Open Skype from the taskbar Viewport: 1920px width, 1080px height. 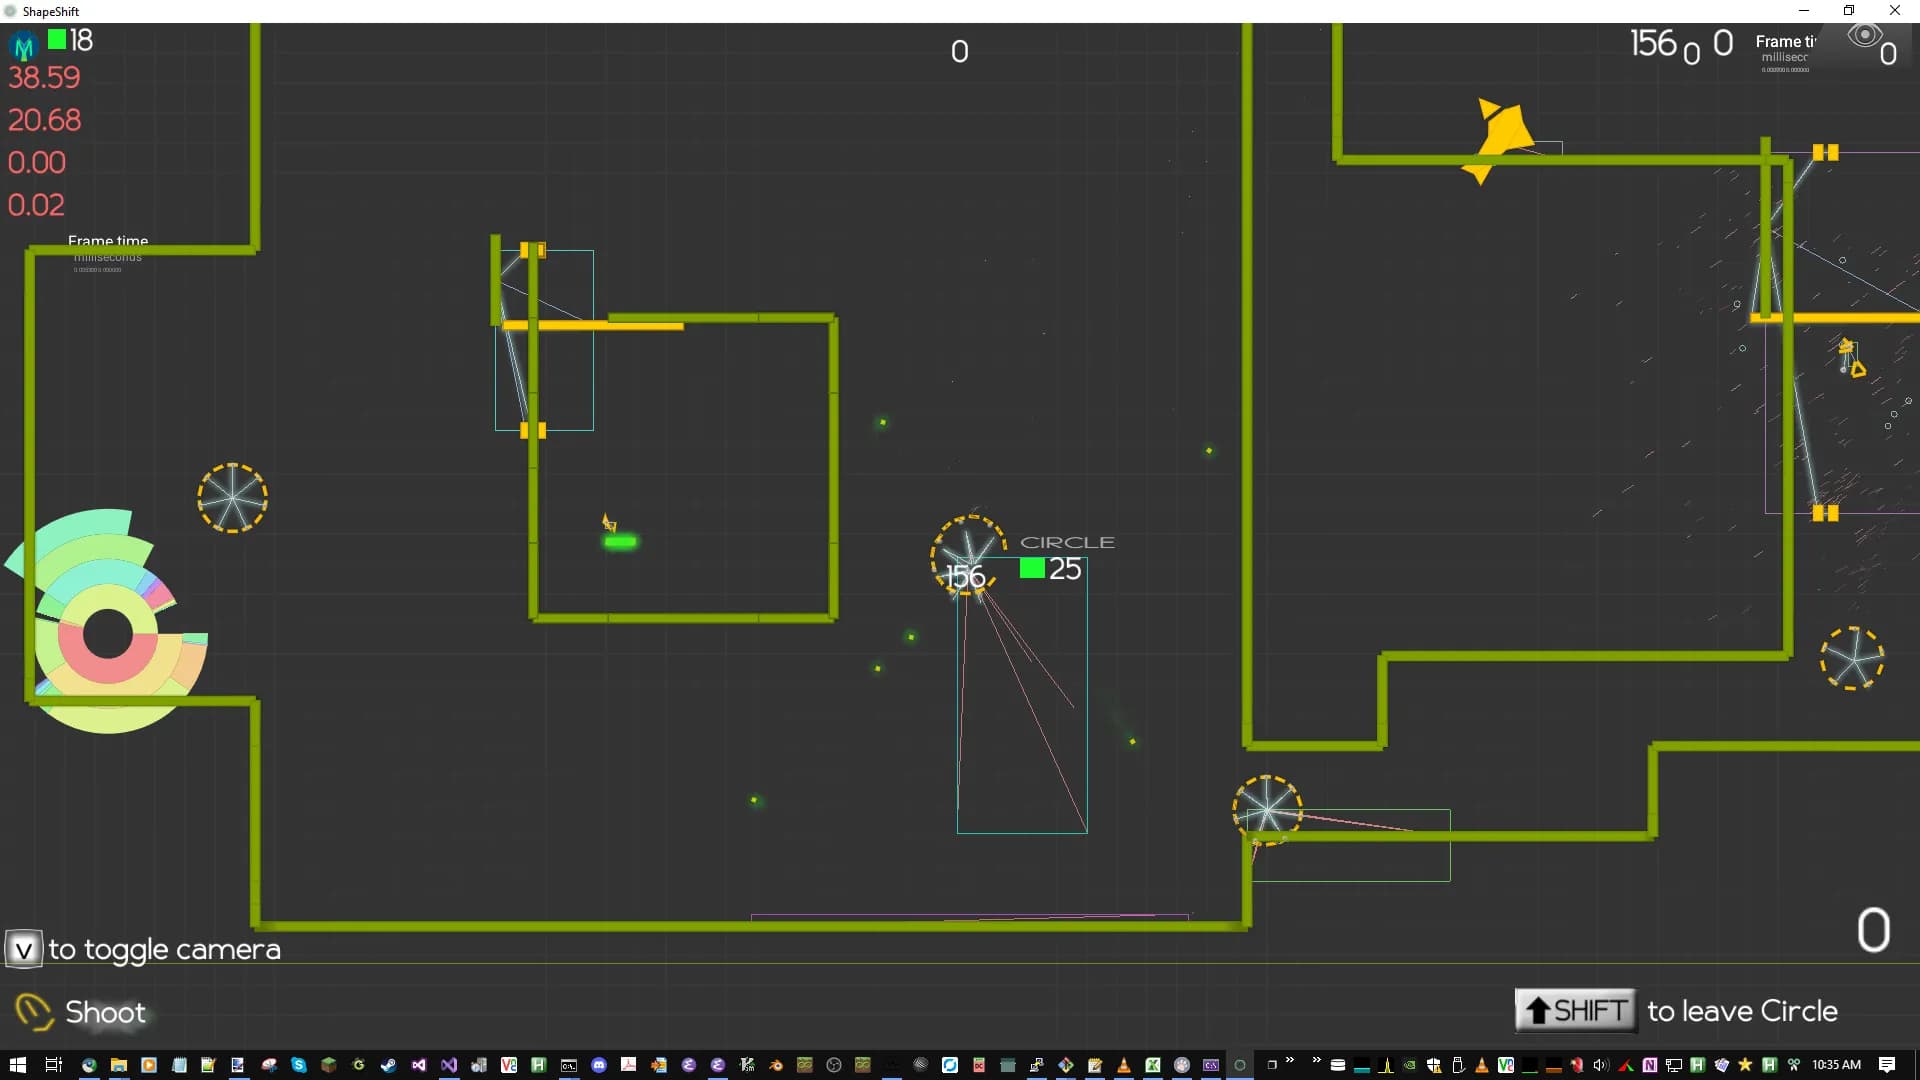pos(299,1065)
